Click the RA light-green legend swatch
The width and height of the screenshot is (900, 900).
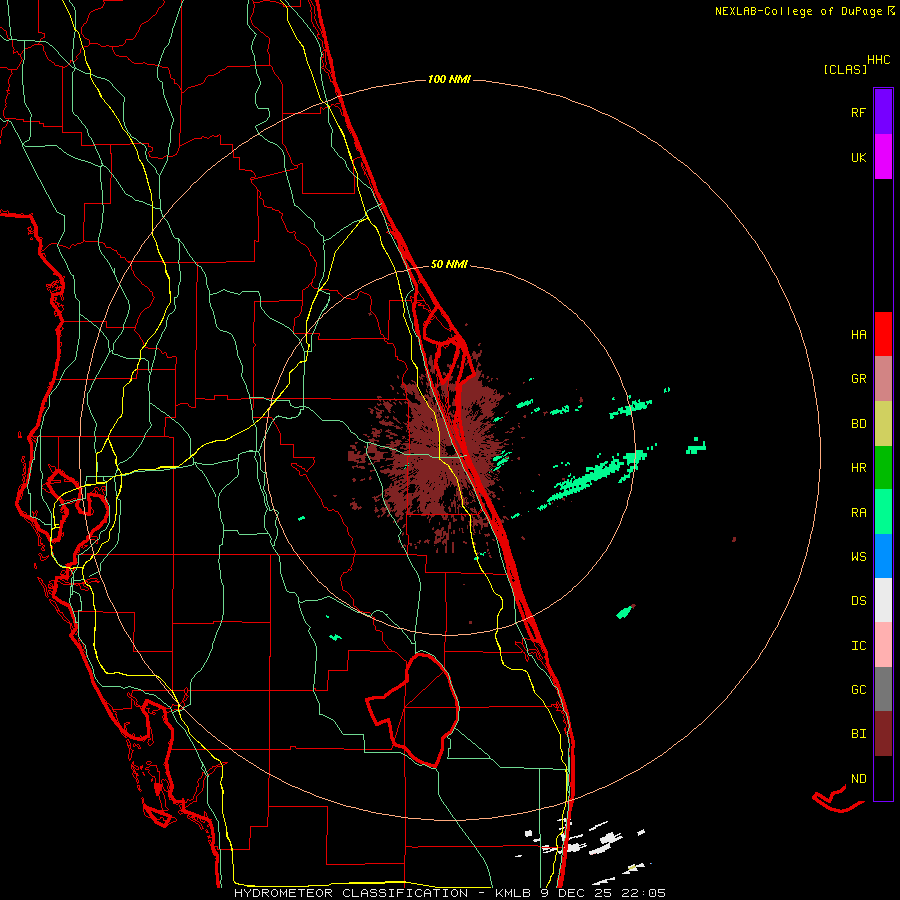tap(883, 512)
